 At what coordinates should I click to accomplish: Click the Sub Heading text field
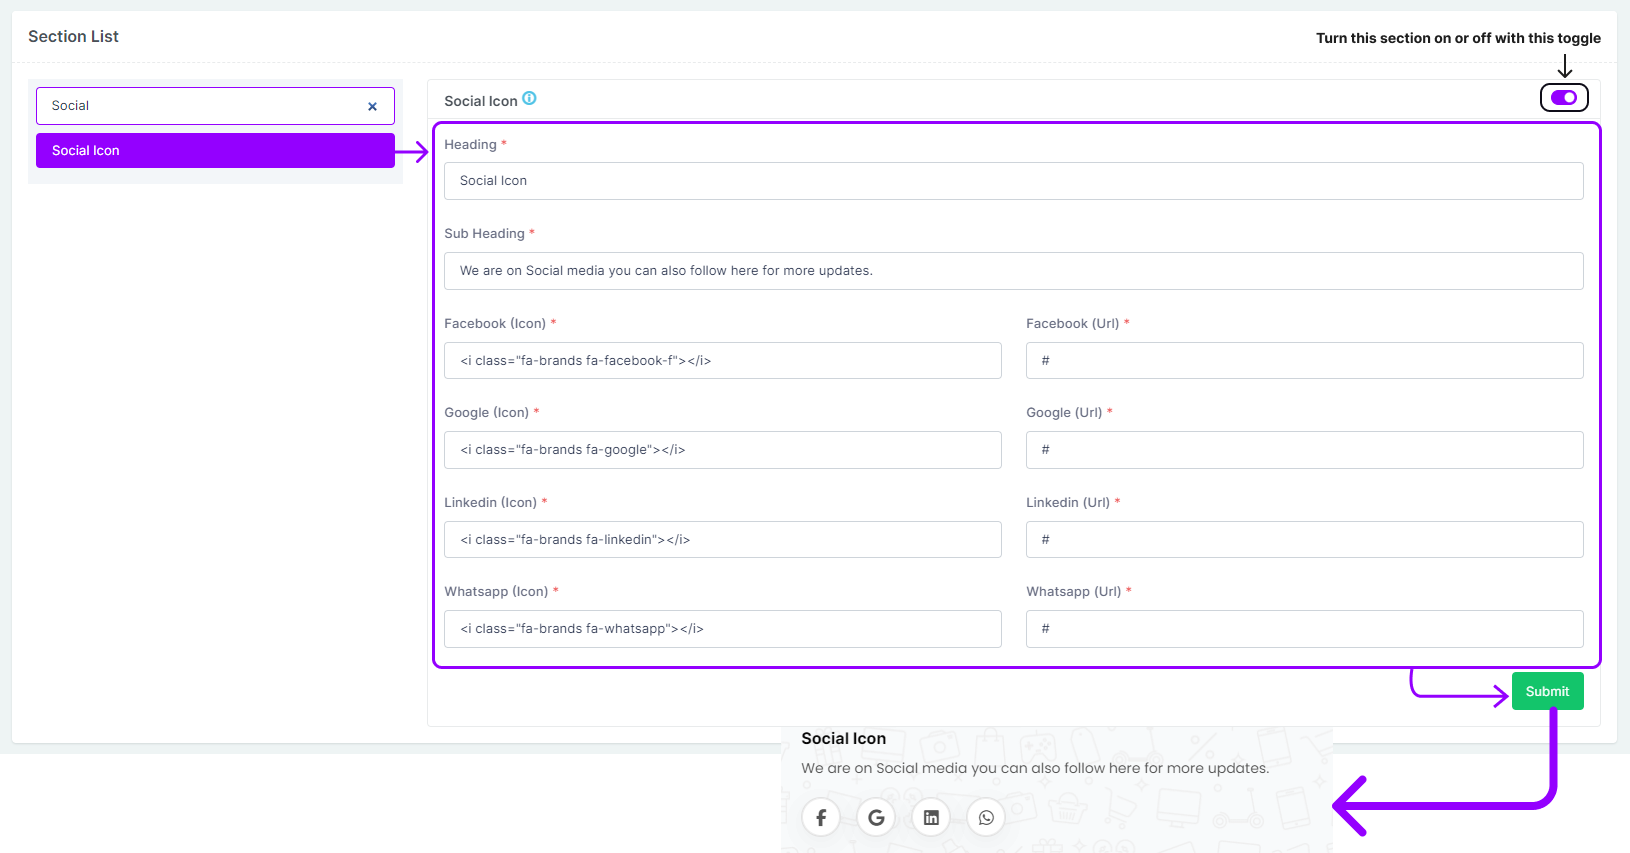pos(1013,271)
